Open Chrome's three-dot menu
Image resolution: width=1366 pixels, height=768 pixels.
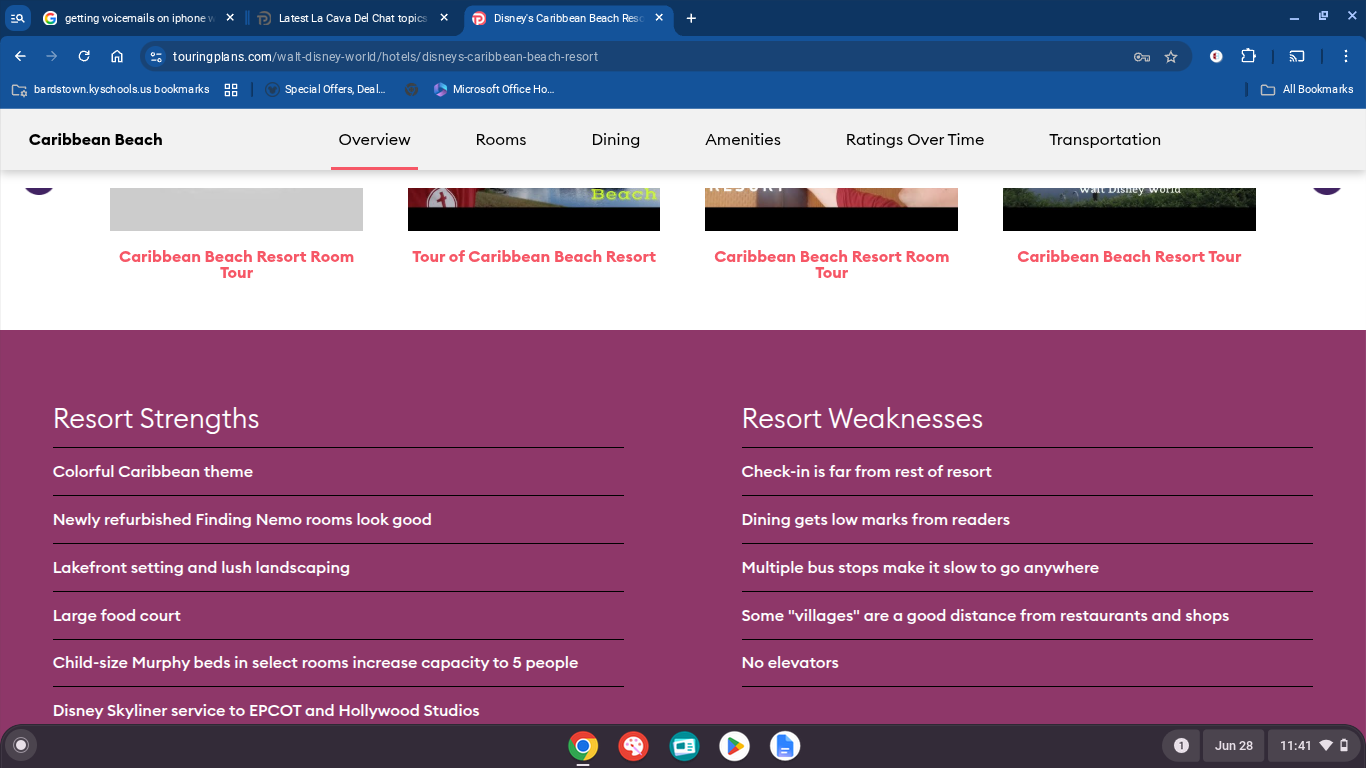(1346, 57)
